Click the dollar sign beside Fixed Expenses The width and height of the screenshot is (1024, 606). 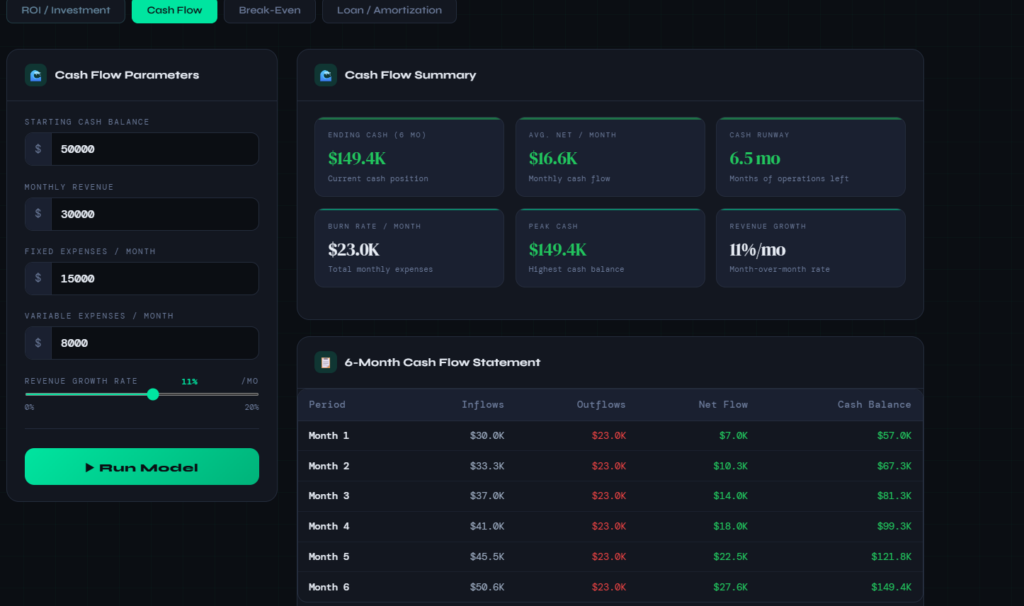(38, 278)
